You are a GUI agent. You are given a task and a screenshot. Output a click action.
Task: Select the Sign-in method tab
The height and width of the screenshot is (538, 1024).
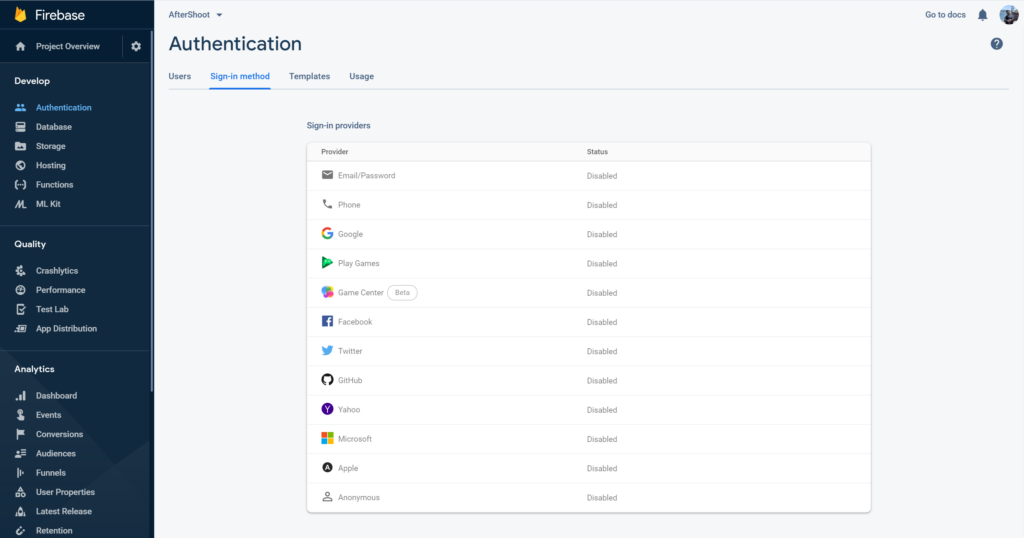click(x=240, y=76)
